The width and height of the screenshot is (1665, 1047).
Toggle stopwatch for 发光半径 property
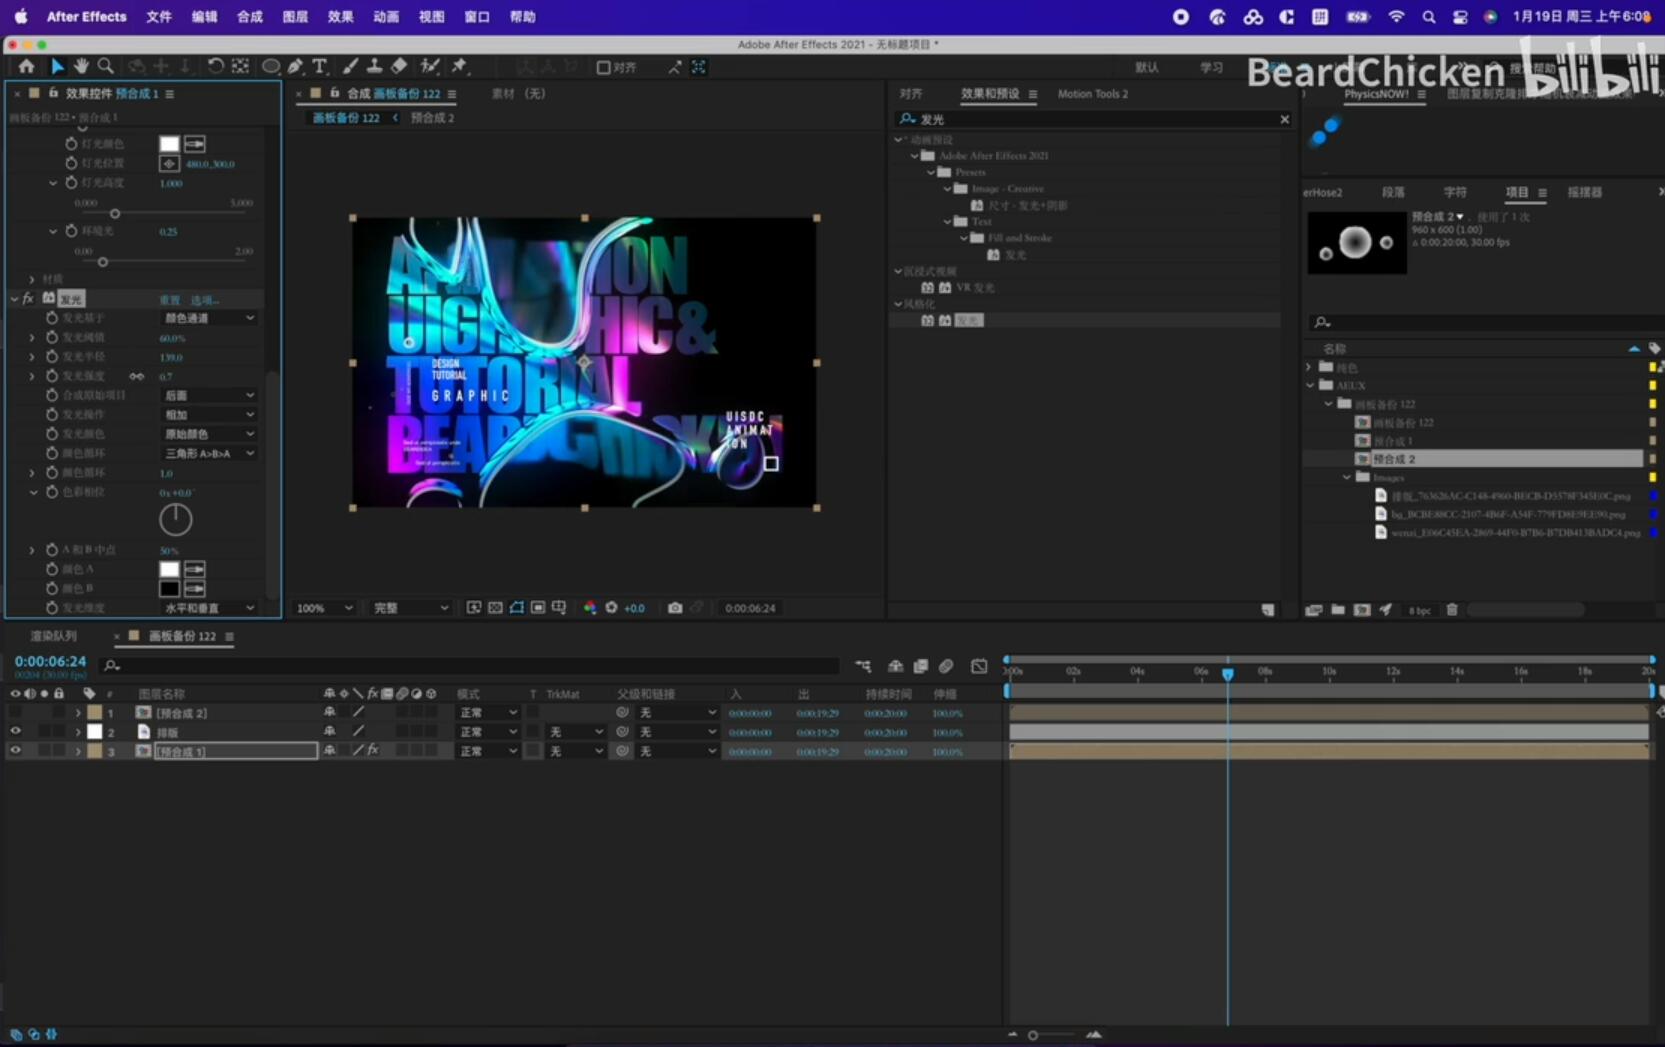52,356
